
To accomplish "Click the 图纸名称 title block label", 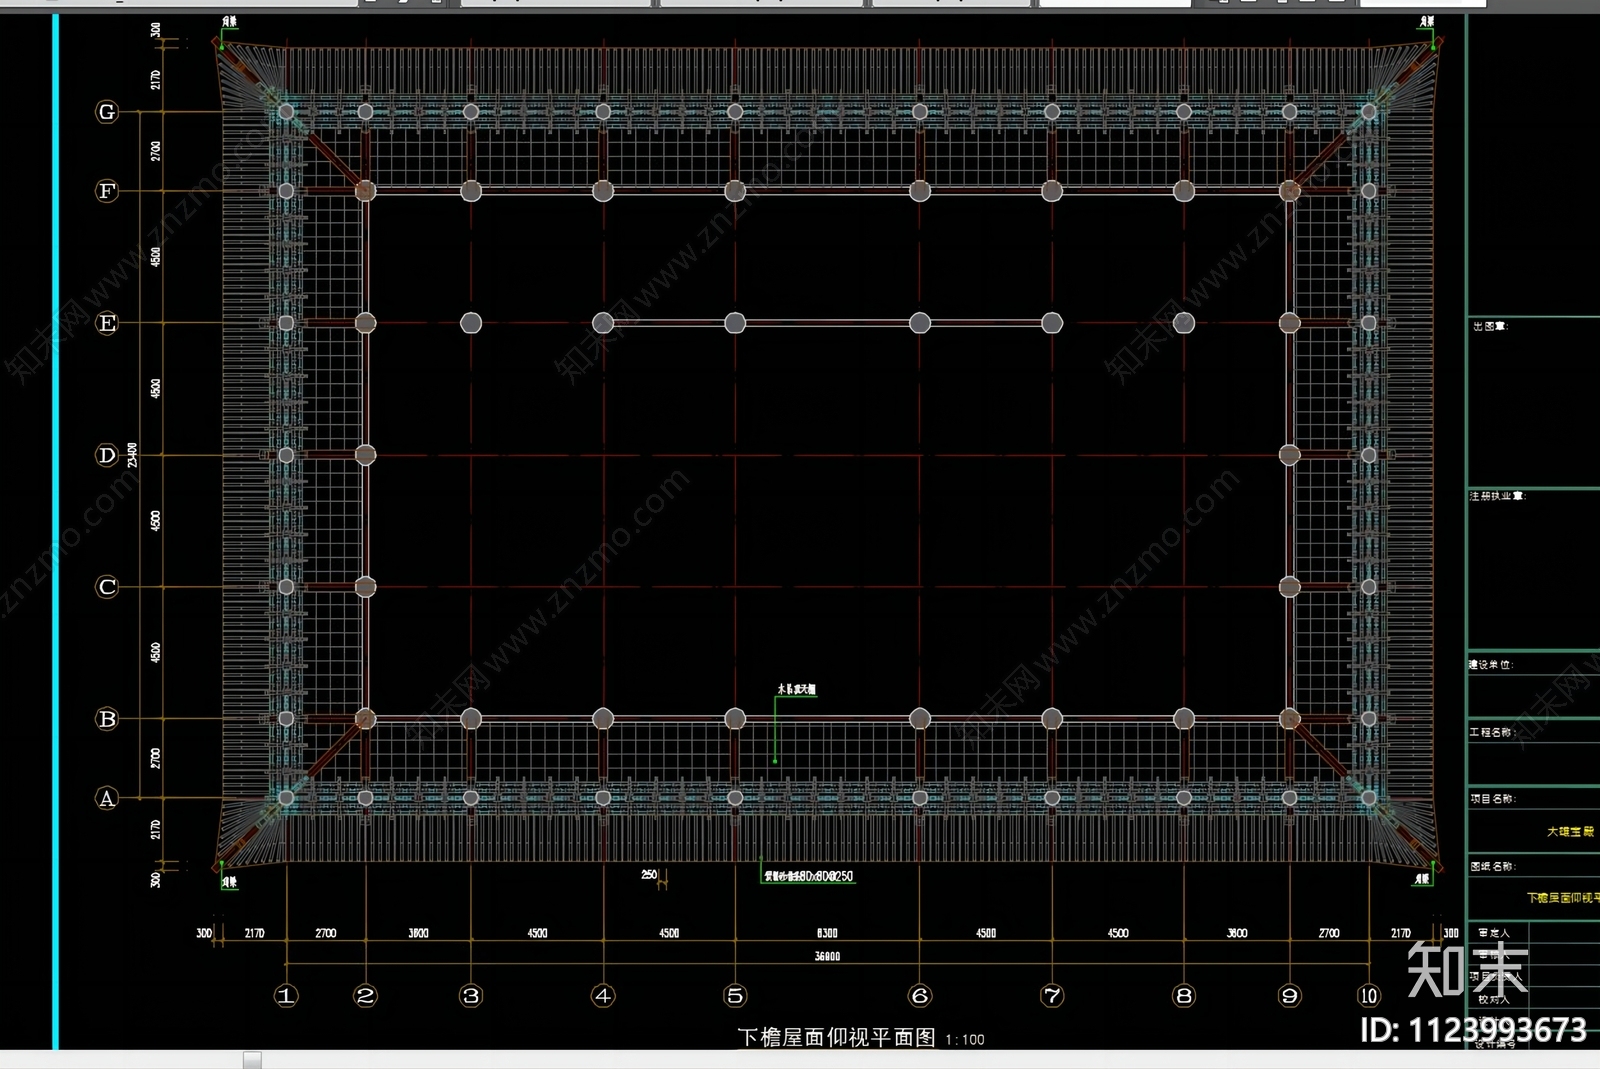I will click(1493, 867).
